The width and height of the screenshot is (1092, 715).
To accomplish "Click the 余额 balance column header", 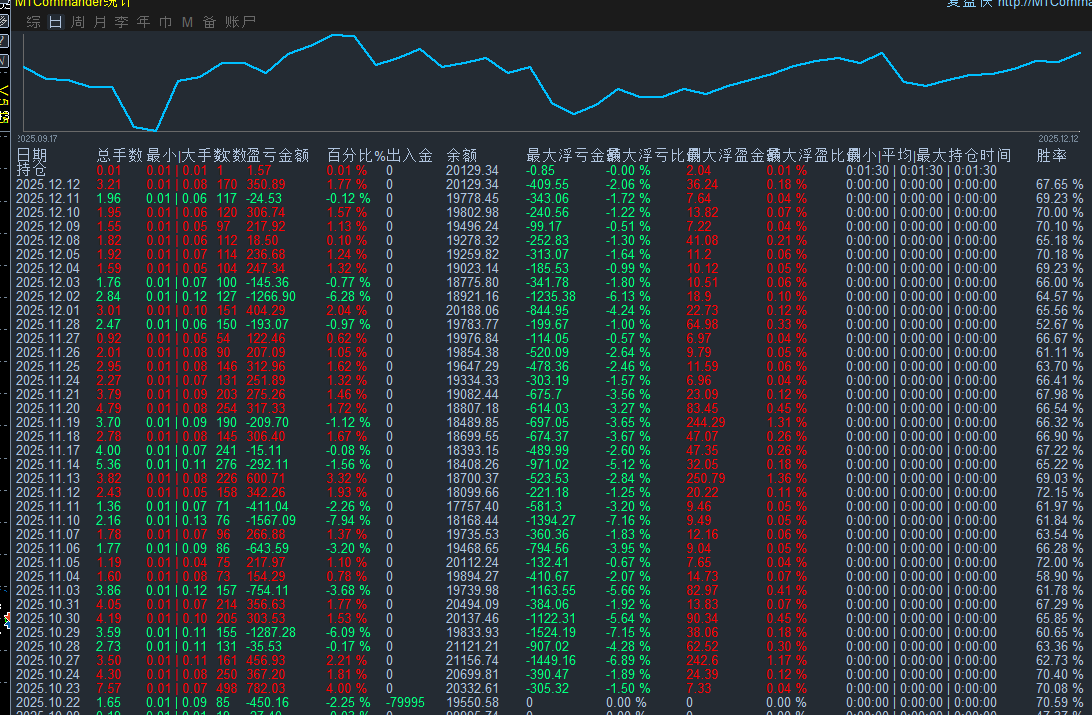I will point(462,155).
